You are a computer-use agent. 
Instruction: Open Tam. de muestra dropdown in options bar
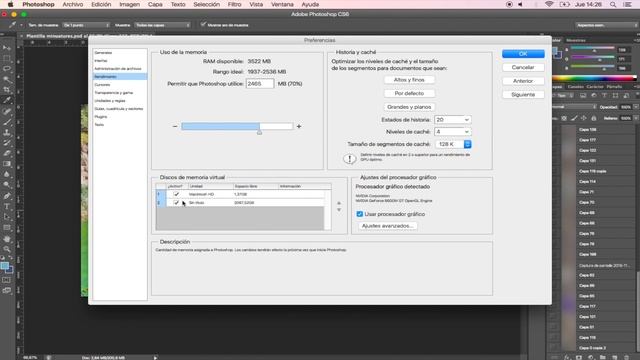pyautogui.click(x=87, y=25)
